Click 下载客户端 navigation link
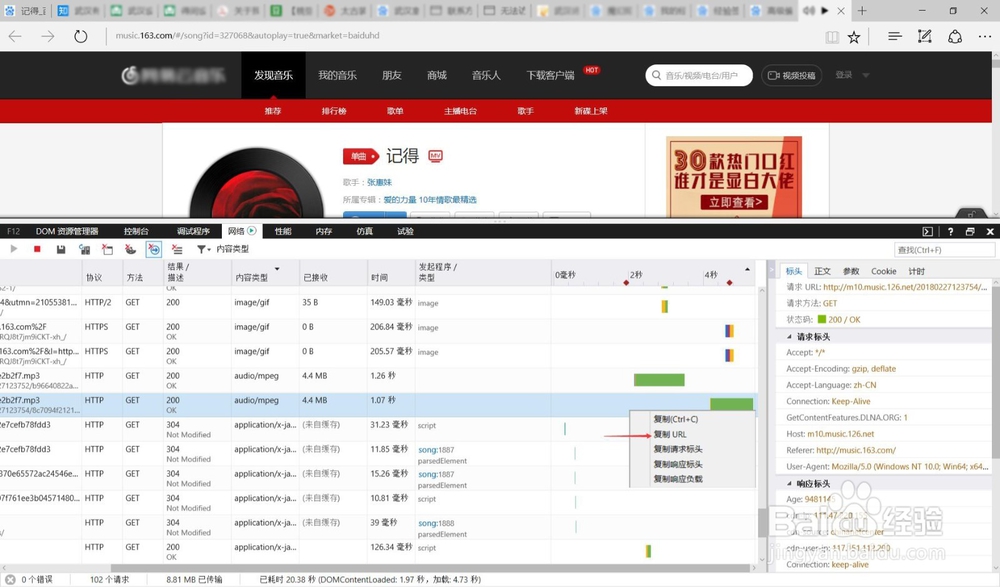Image resolution: width=1000 pixels, height=587 pixels. 550,75
